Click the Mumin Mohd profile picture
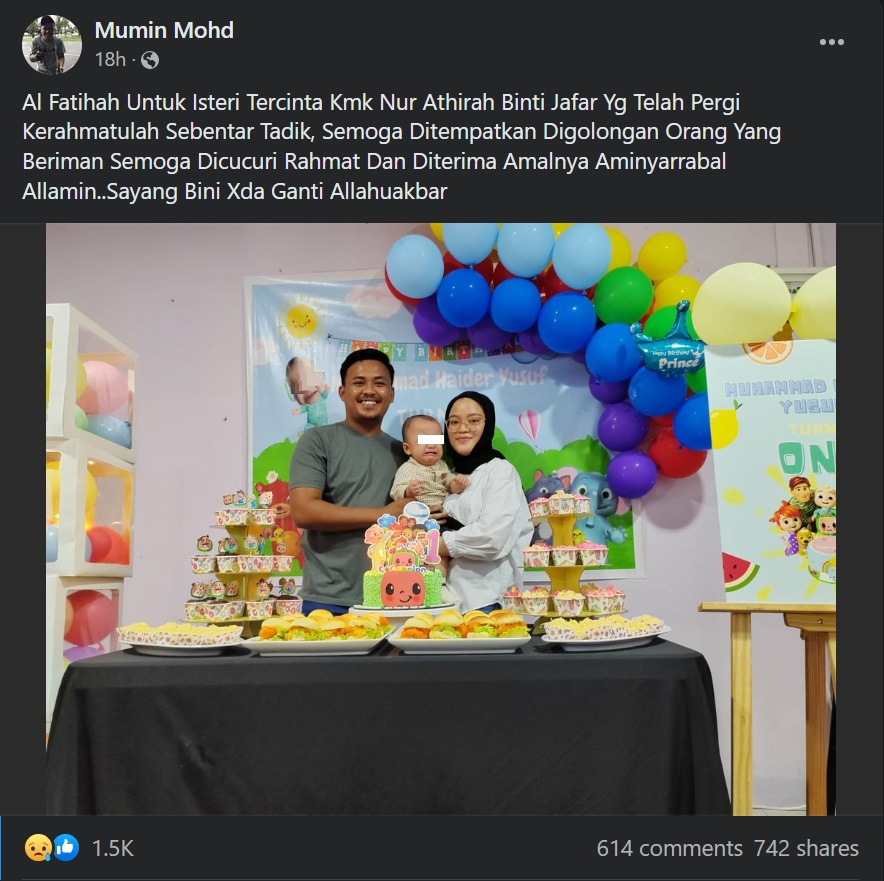 pyautogui.click(x=51, y=45)
